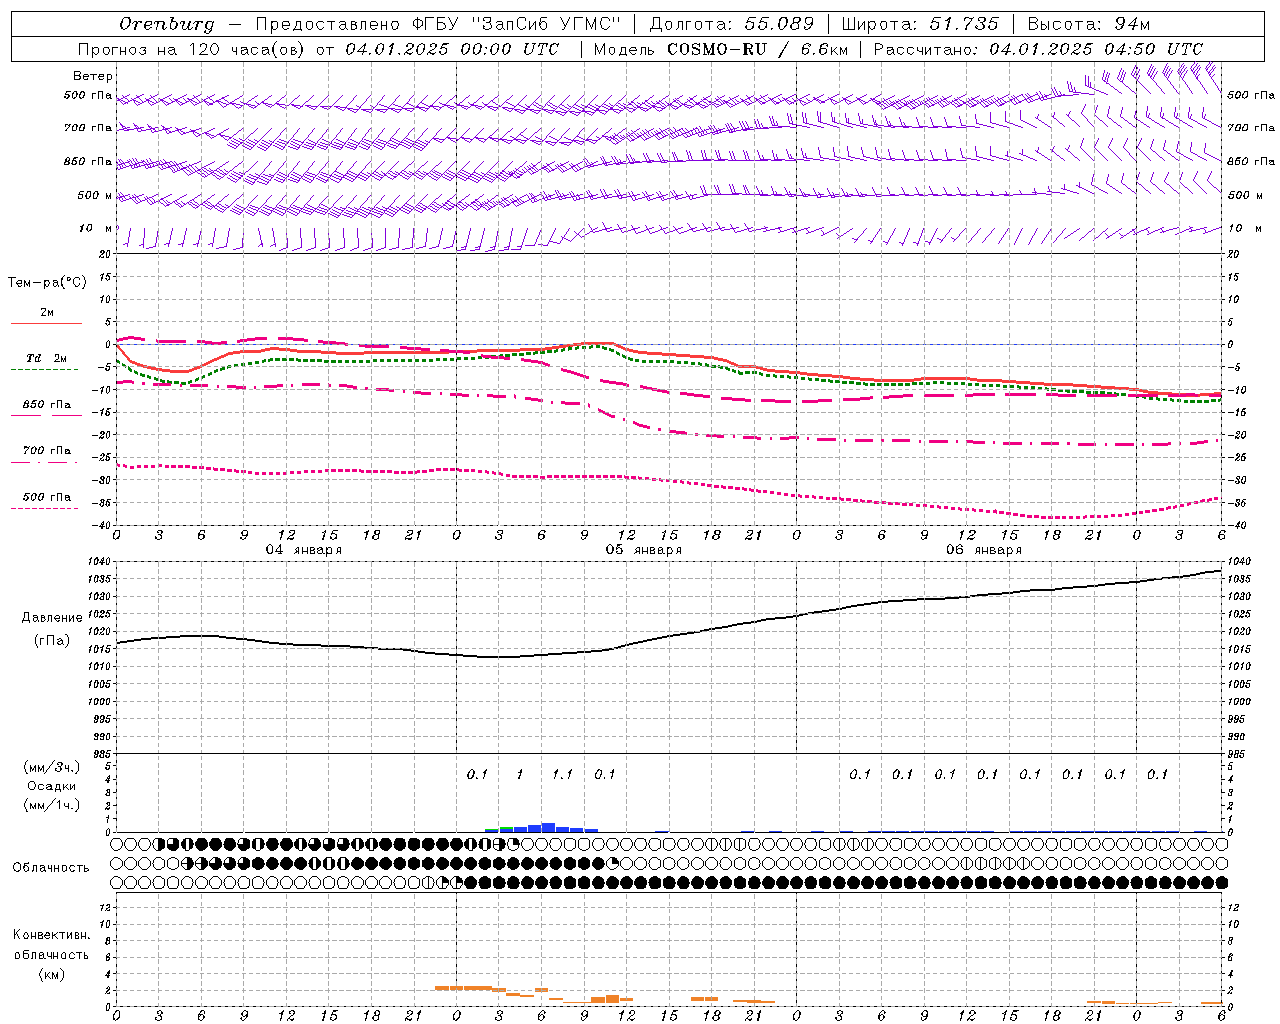Click '500 гПа' dotted legend line under Тем-ра
The image size is (1280, 1024).
44,508
